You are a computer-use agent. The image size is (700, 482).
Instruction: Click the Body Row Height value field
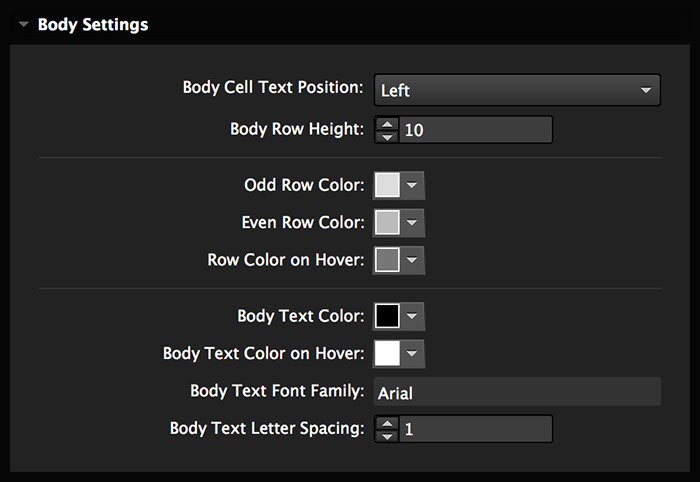tap(475, 130)
